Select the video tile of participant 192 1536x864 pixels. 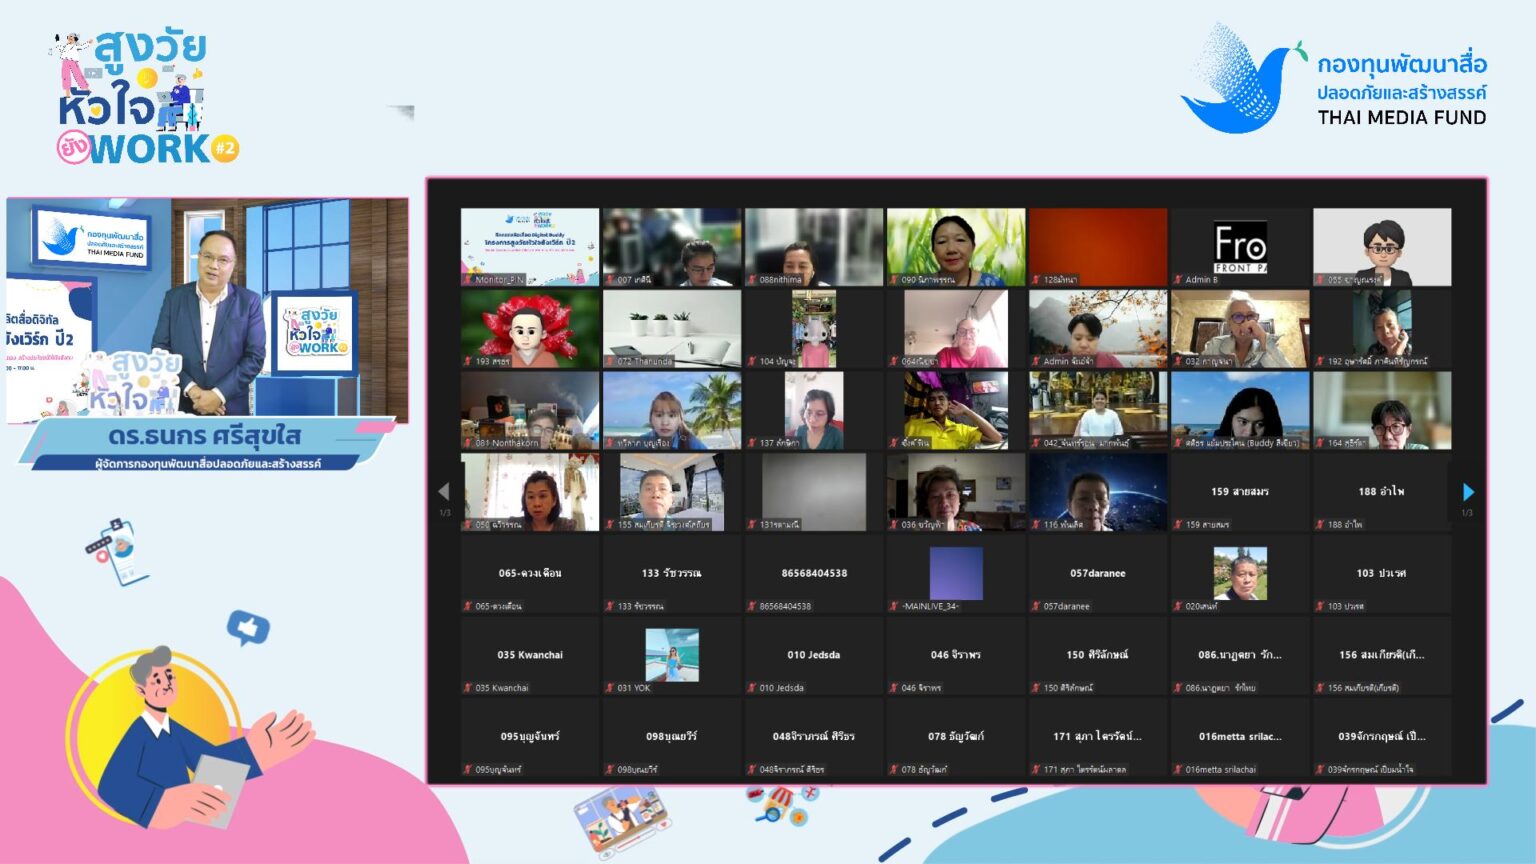1382,329
